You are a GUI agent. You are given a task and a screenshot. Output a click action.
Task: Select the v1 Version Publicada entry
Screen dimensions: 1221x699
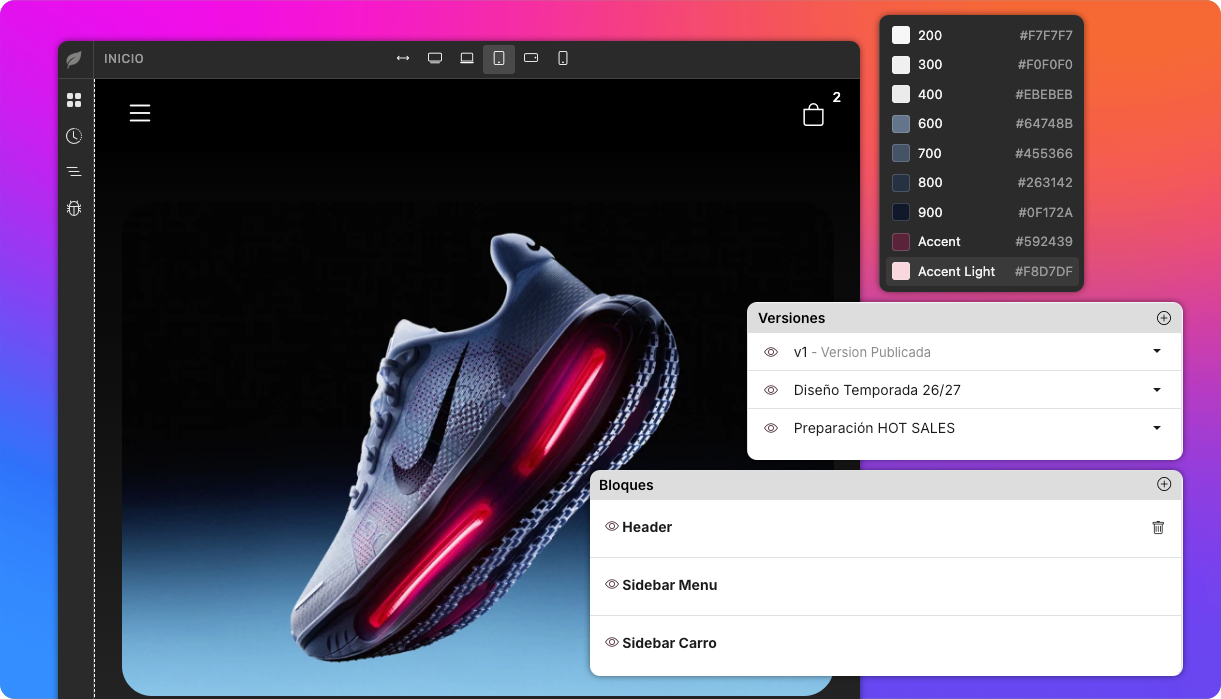tap(965, 352)
